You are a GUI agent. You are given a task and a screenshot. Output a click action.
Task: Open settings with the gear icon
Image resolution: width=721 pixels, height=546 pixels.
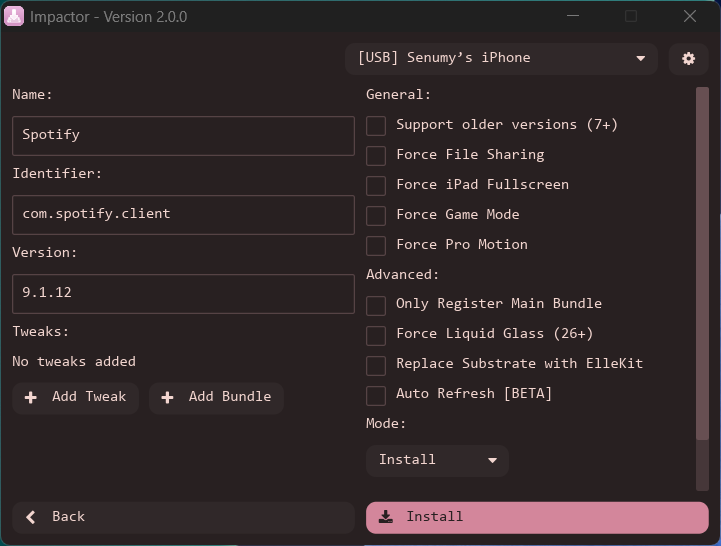pos(688,59)
